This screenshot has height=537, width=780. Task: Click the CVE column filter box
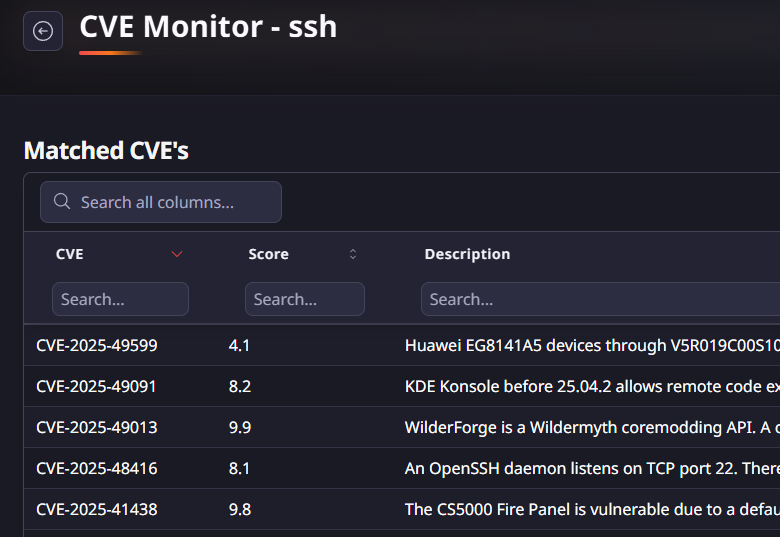tap(120, 299)
